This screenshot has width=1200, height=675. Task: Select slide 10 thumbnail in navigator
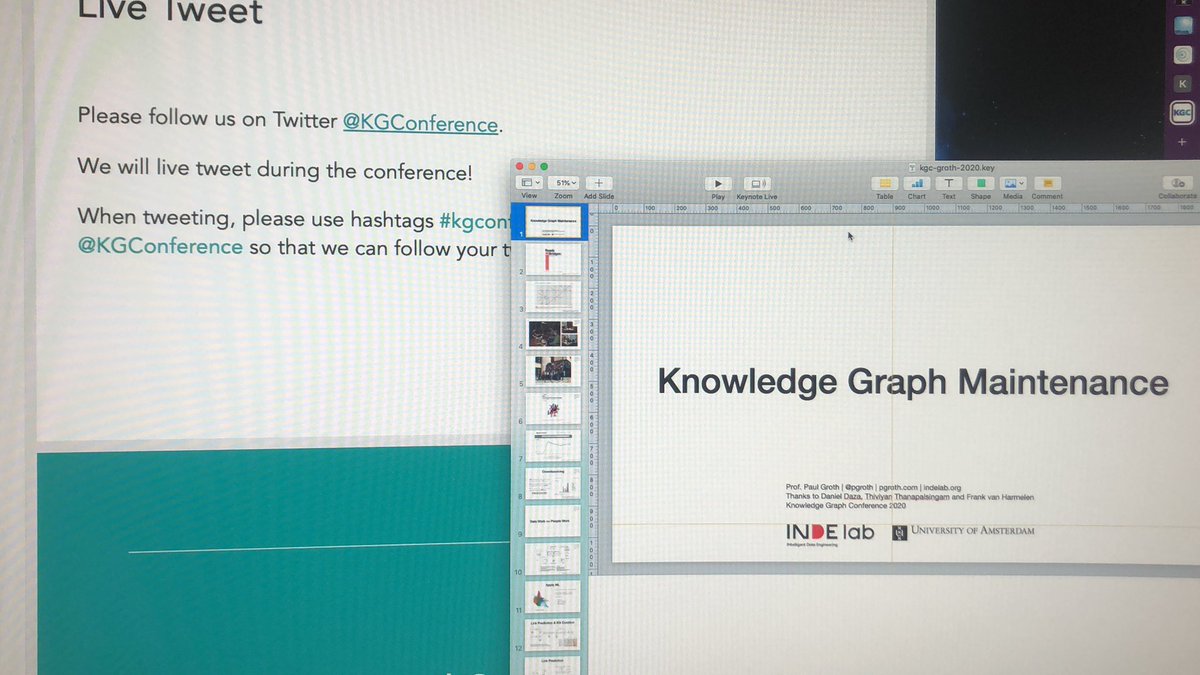point(553,559)
